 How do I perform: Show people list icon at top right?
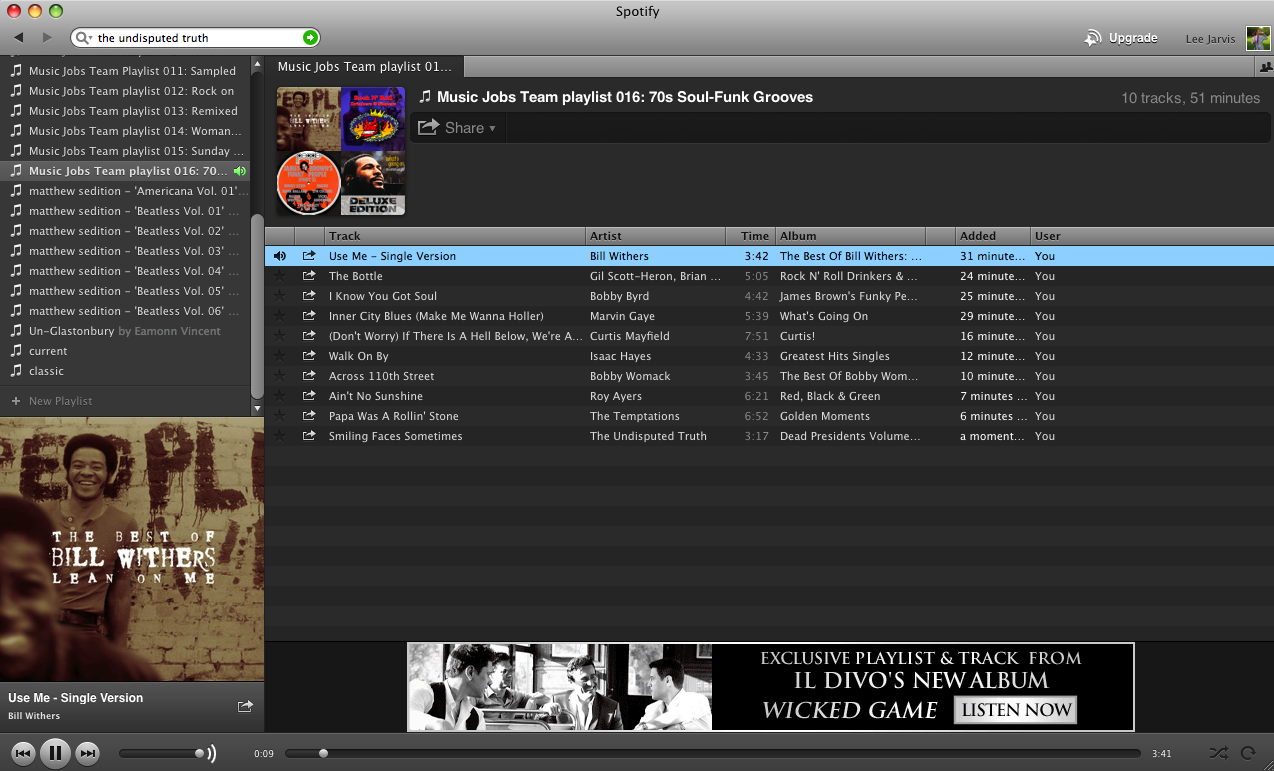click(x=1264, y=67)
